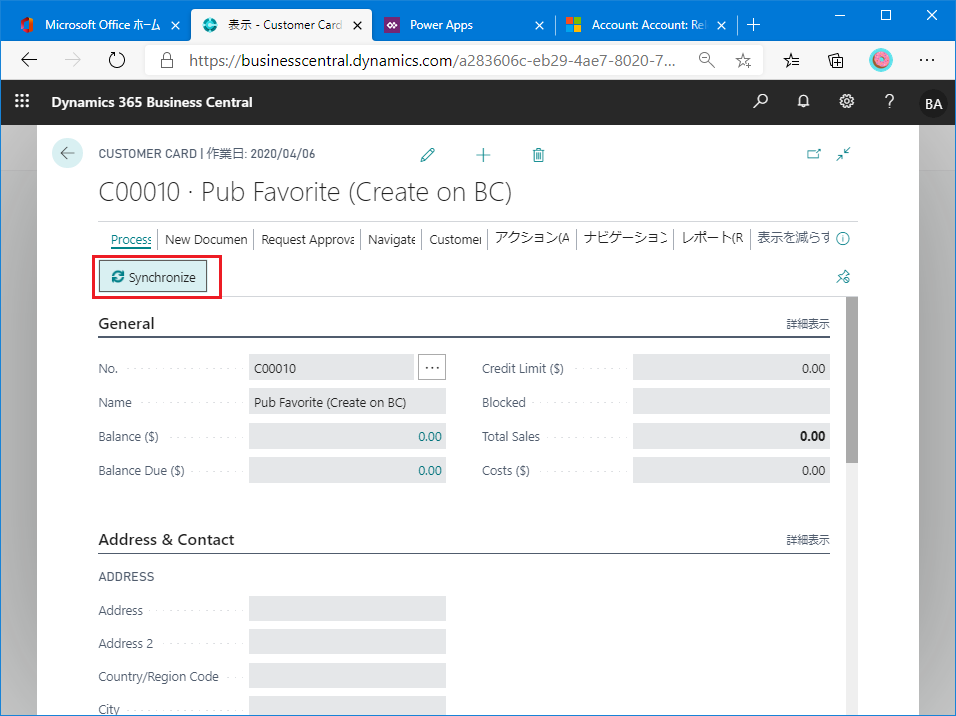
Task: Click the Blocked field
Action: (x=731, y=402)
